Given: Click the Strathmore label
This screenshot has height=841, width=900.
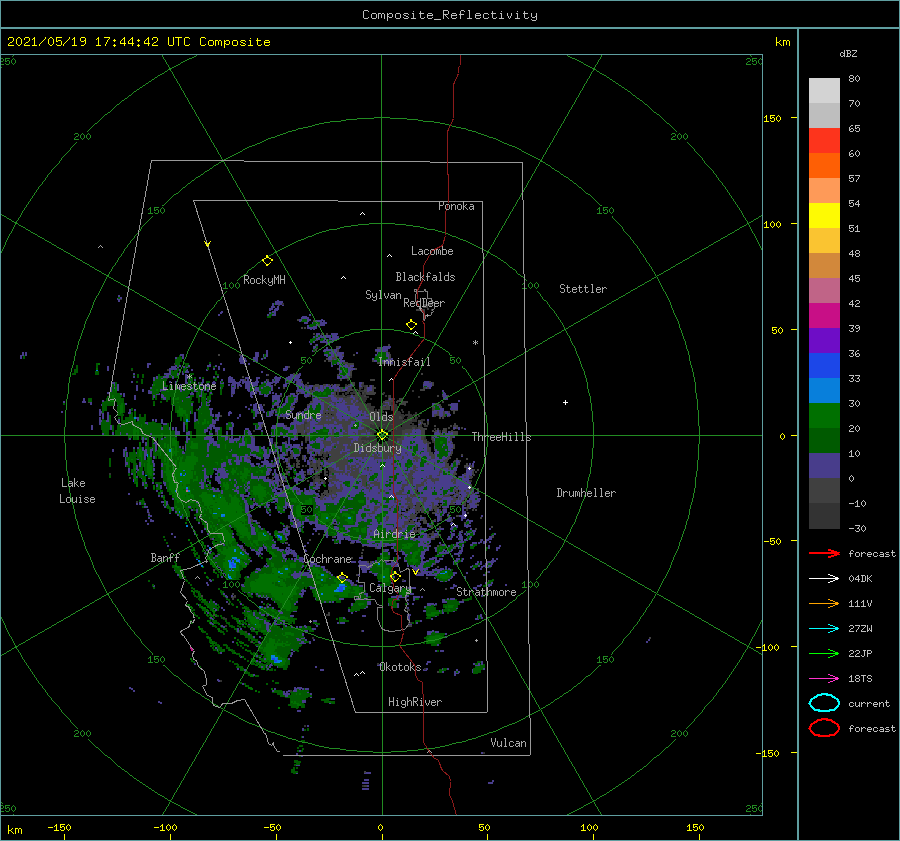Looking at the screenshot, I should tap(486, 592).
